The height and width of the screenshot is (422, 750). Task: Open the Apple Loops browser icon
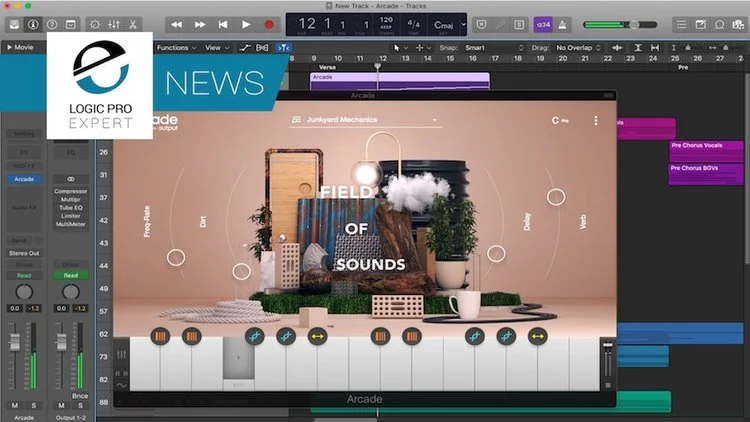pos(719,24)
